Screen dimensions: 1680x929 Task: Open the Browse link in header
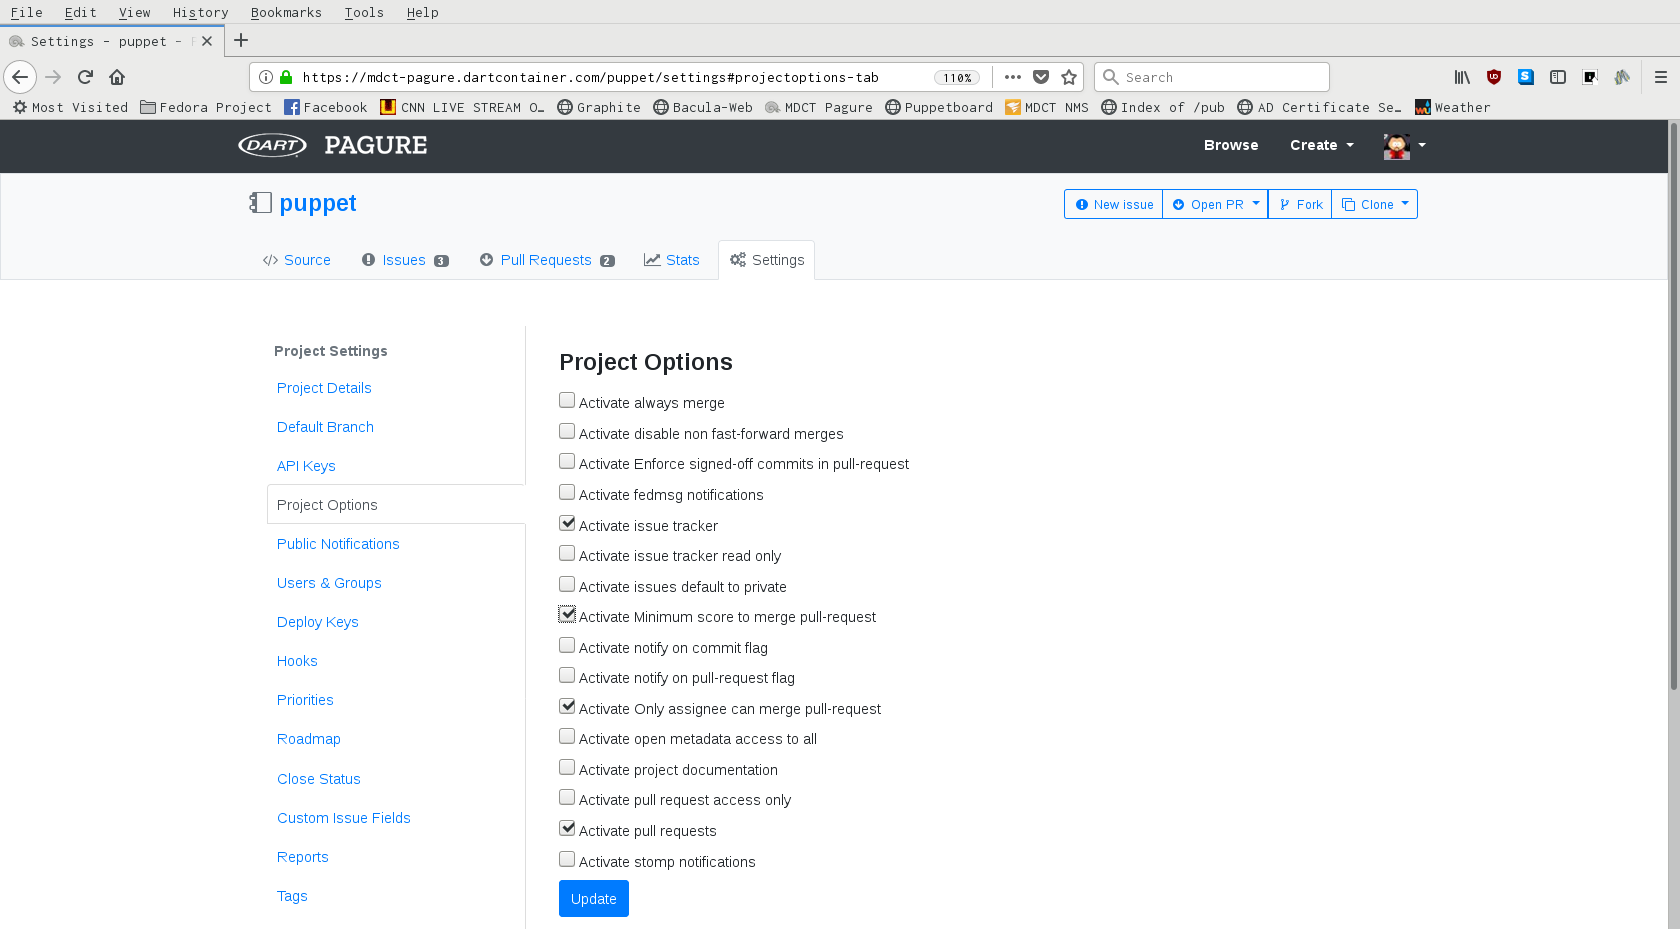1231,145
